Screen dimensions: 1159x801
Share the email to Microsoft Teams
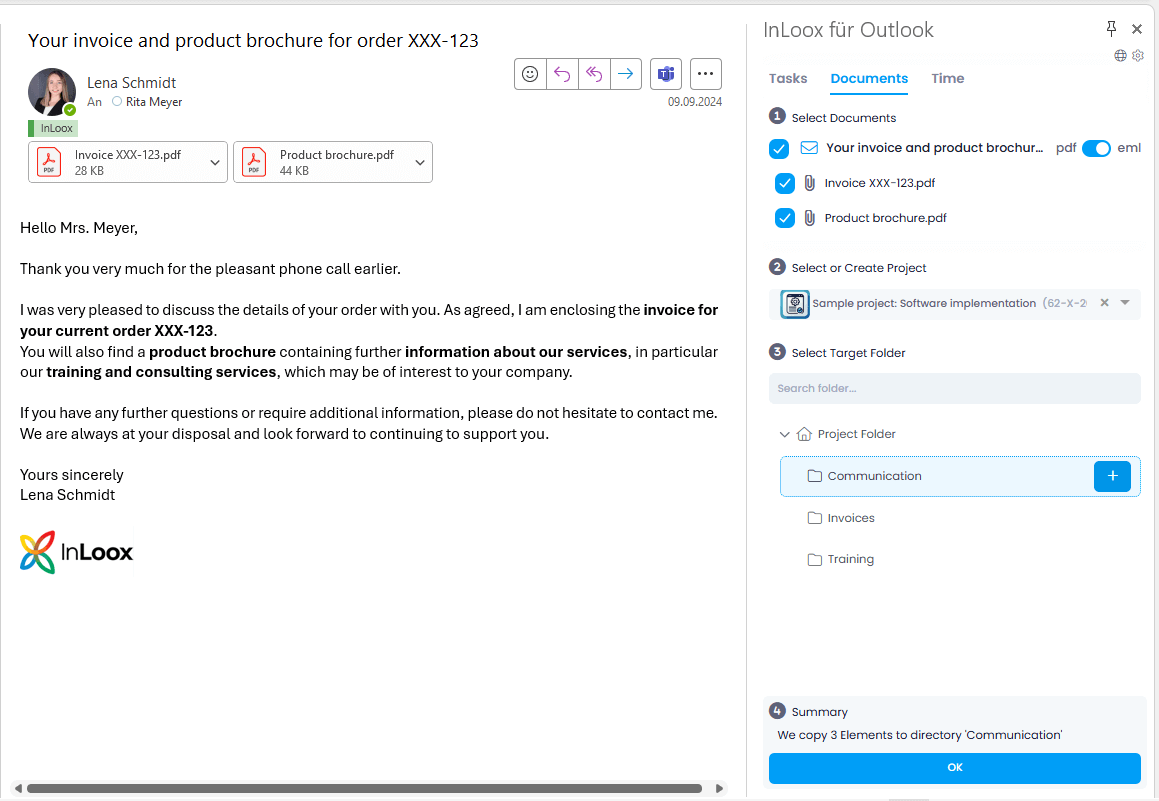(666, 73)
